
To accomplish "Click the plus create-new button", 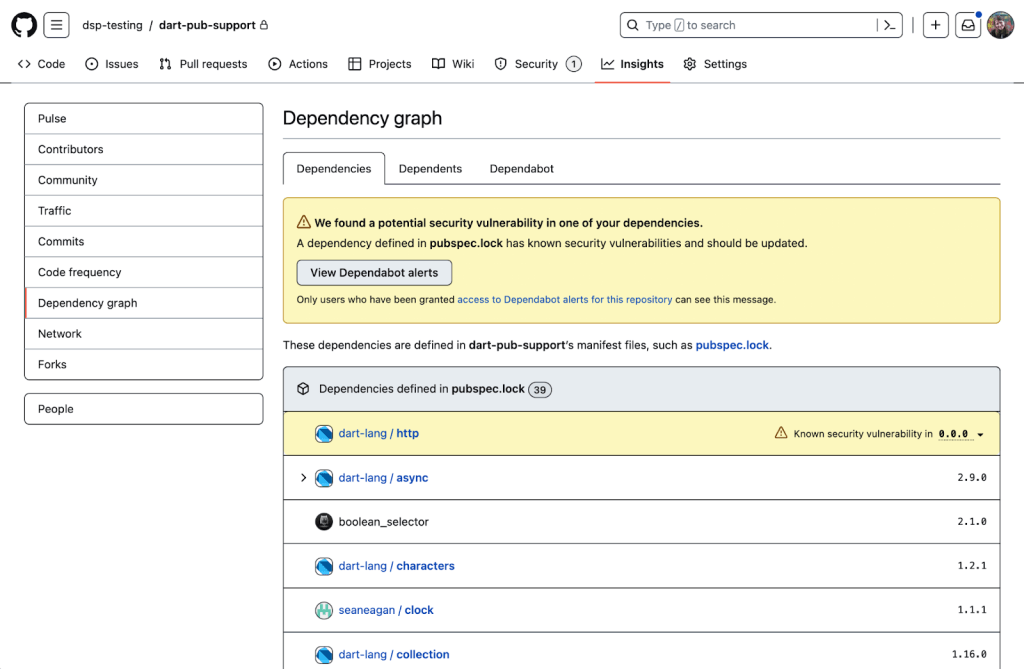I will click(935, 25).
